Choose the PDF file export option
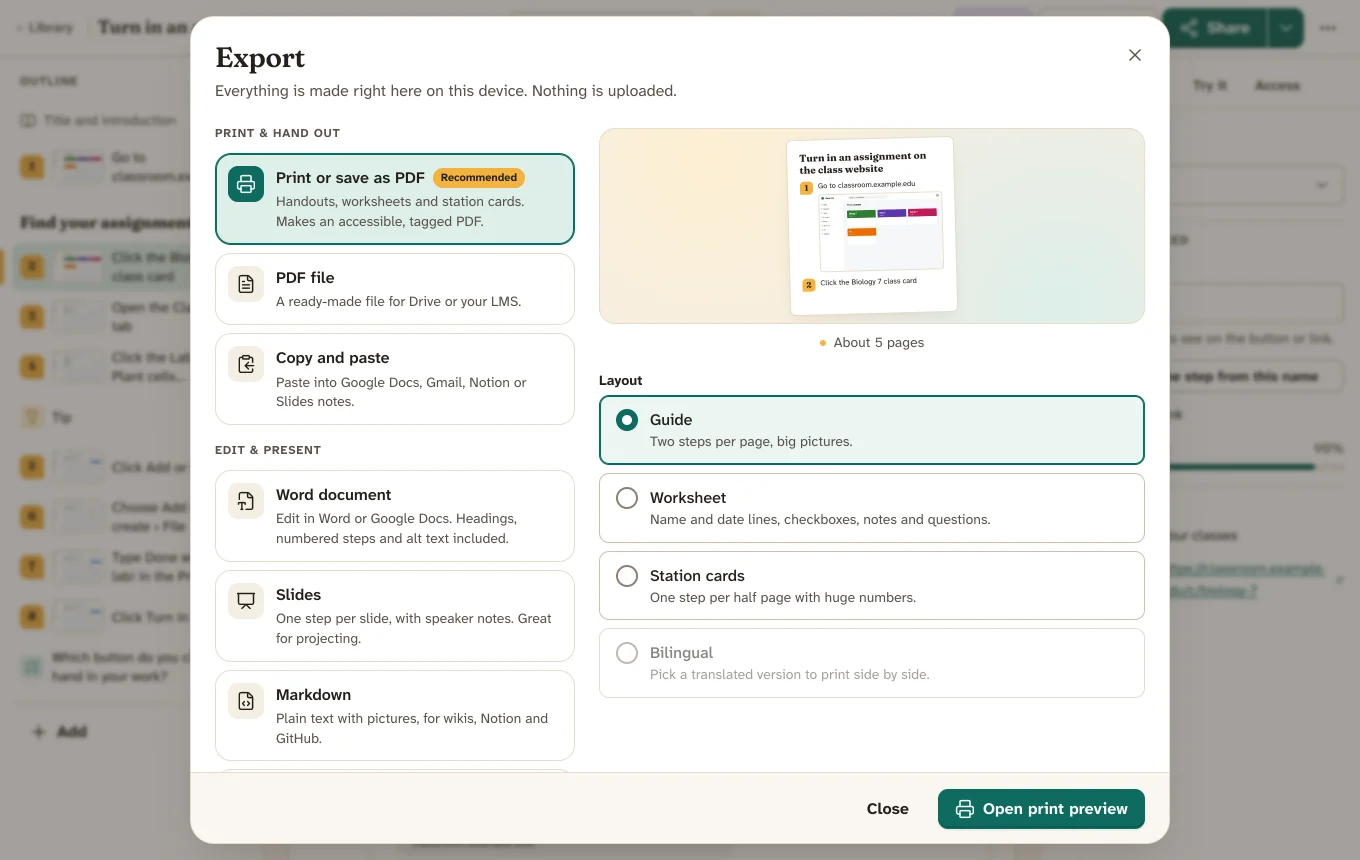The height and width of the screenshot is (860, 1360). pos(395,289)
